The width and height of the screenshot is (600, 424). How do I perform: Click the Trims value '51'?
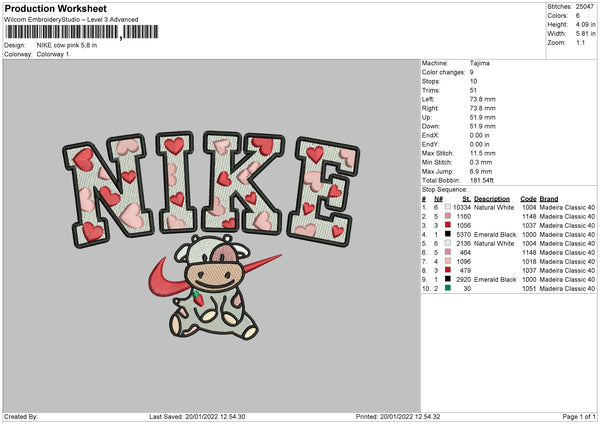pyautogui.click(x=473, y=90)
